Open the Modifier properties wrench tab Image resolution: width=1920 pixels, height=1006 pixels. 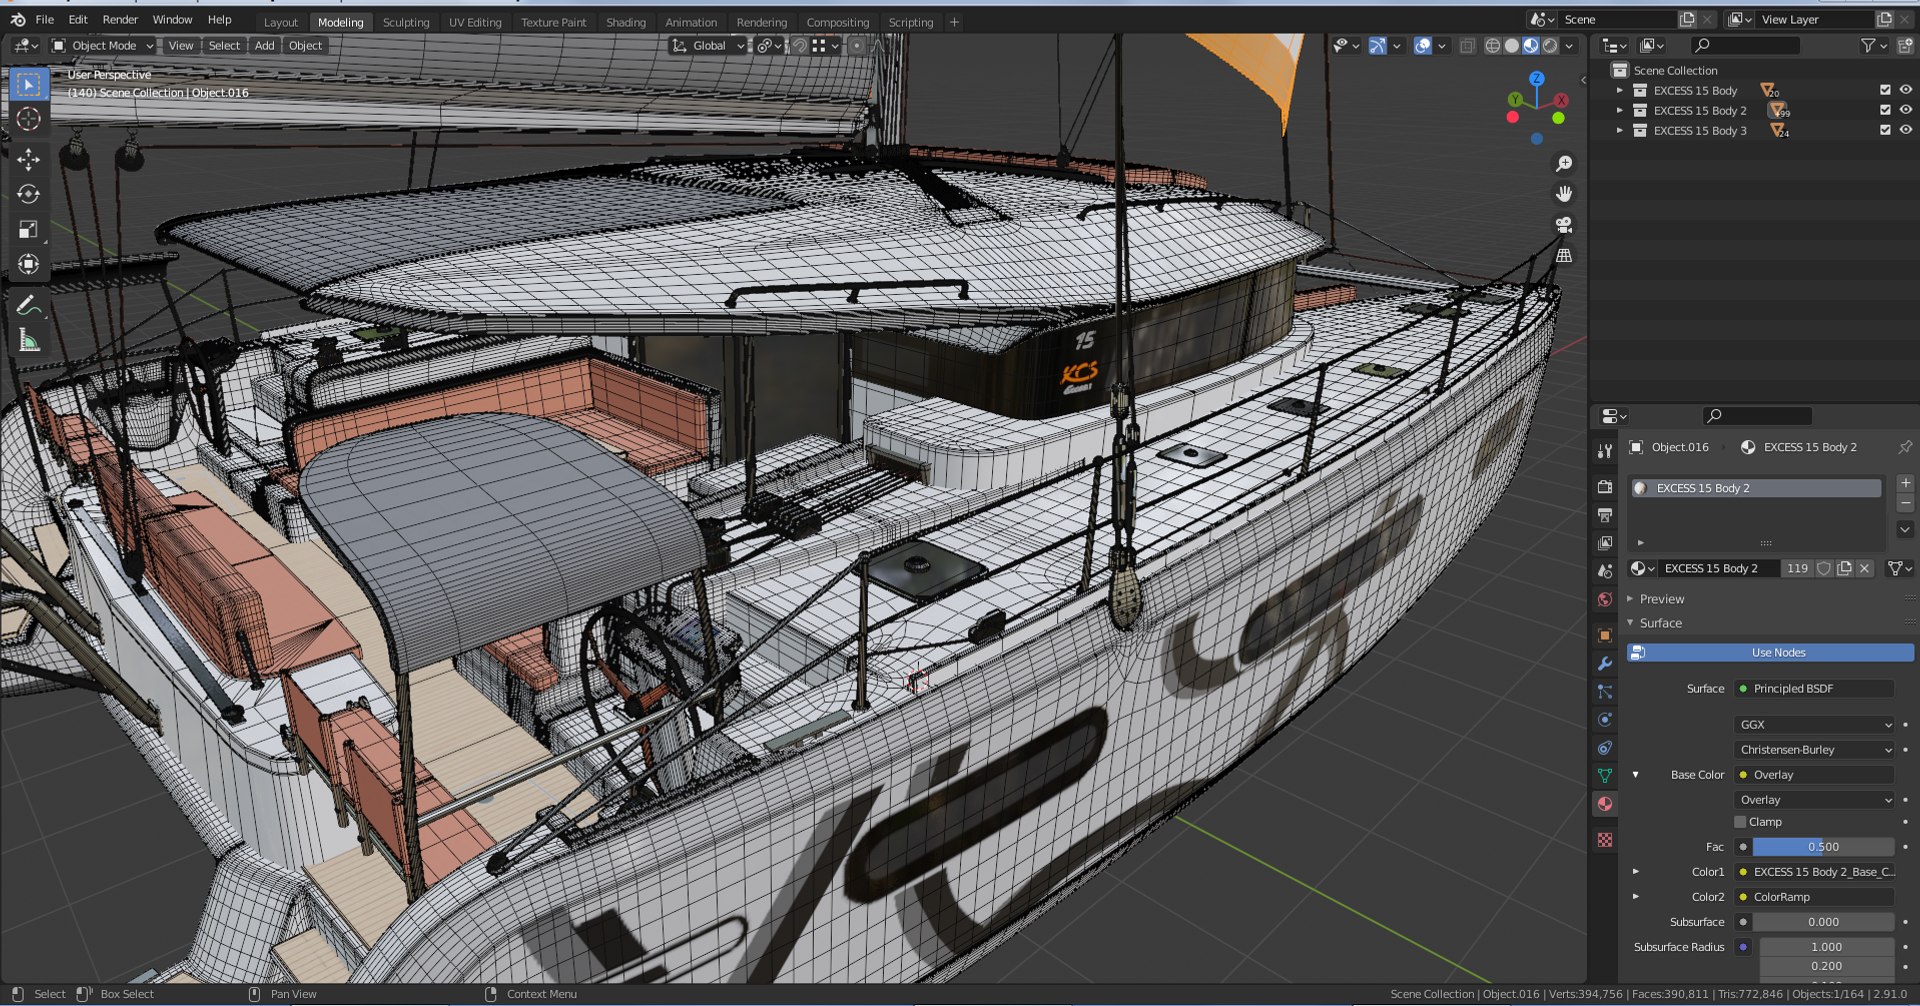pyautogui.click(x=1605, y=663)
